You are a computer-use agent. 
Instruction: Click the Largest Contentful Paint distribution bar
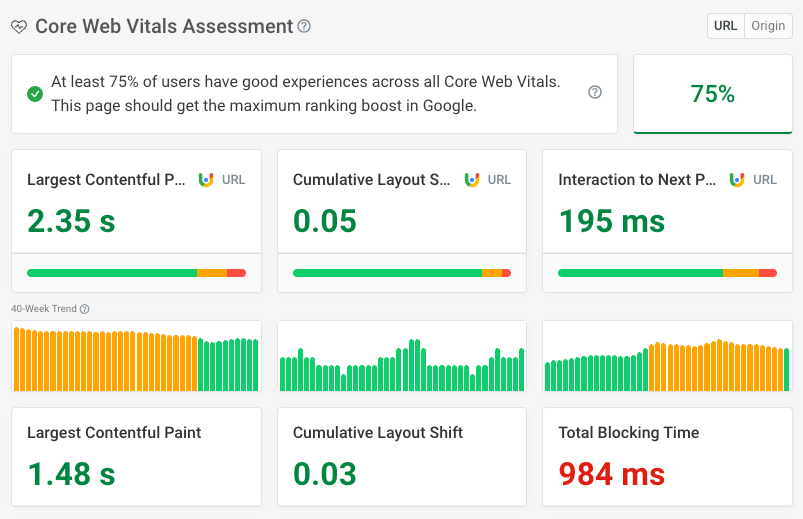pos(136,272)
